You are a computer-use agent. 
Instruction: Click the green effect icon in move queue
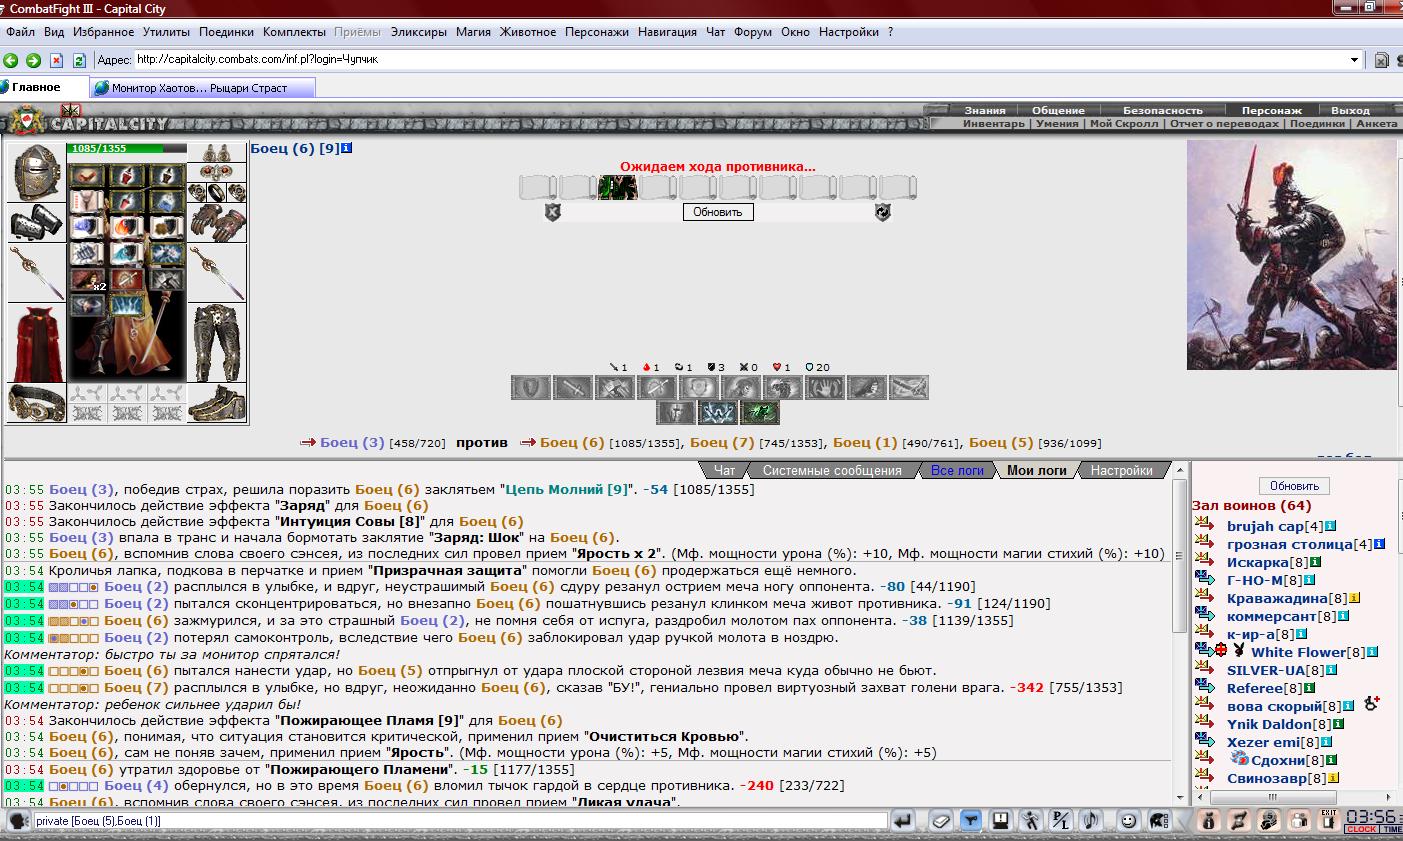pos(617,187)
